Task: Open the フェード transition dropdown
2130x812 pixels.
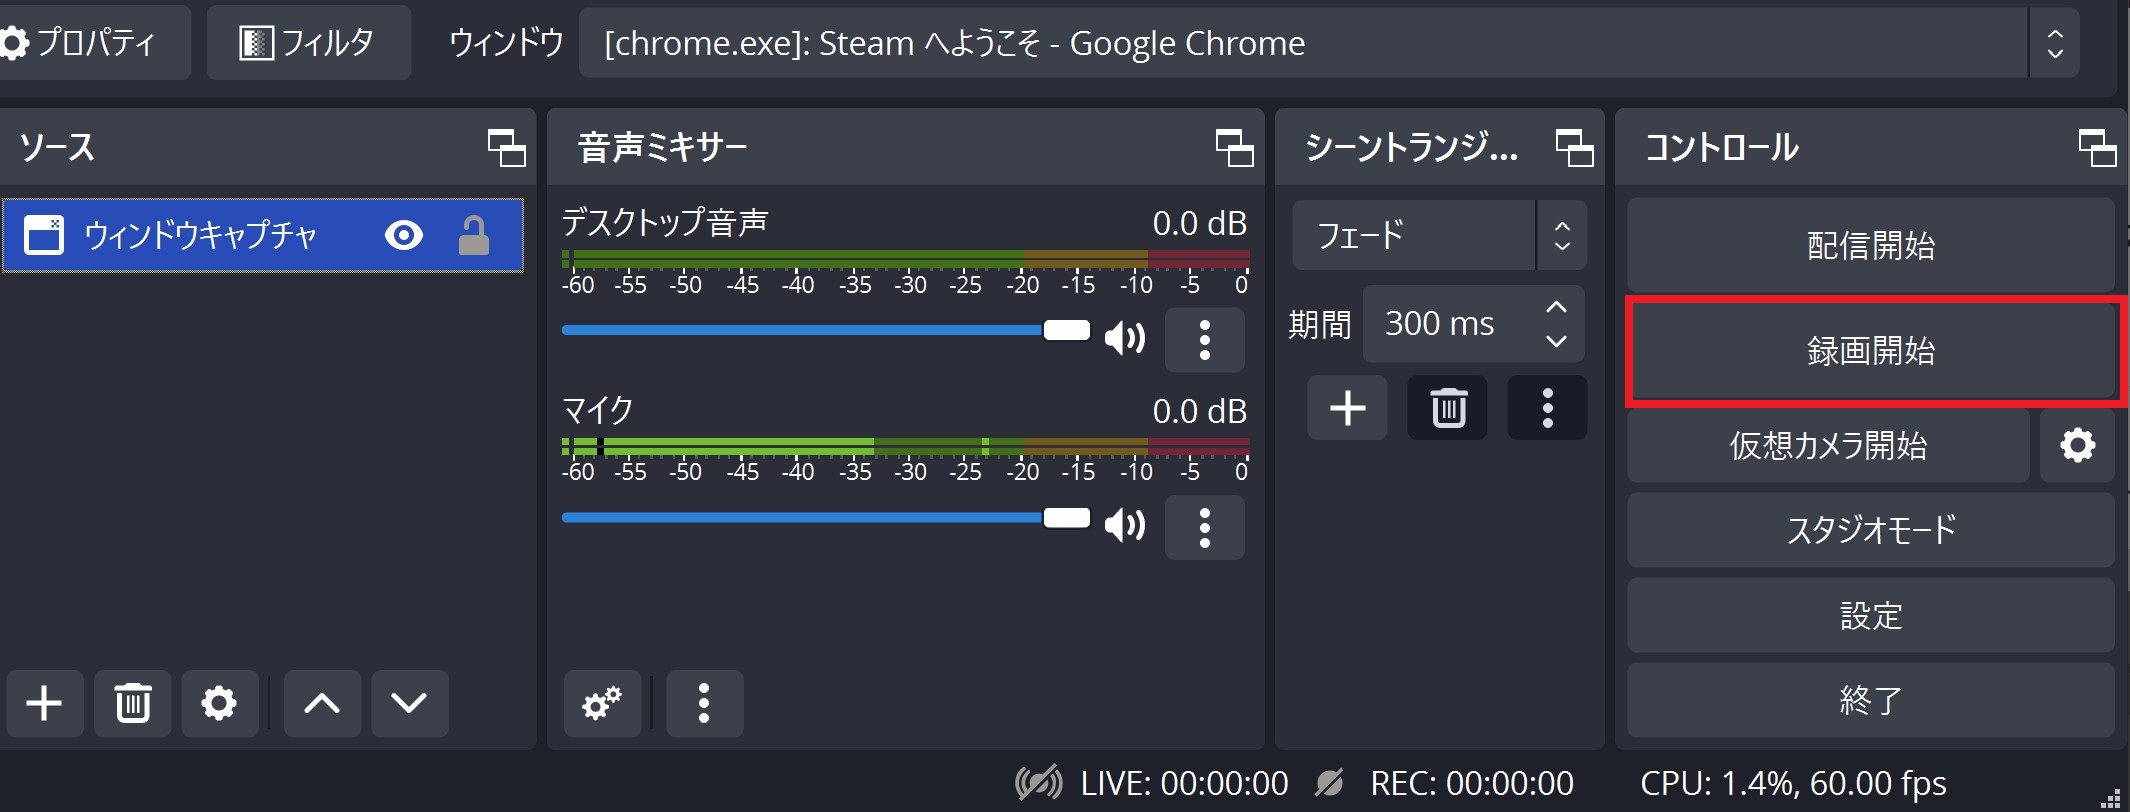Action: (x=1439, y=235)
